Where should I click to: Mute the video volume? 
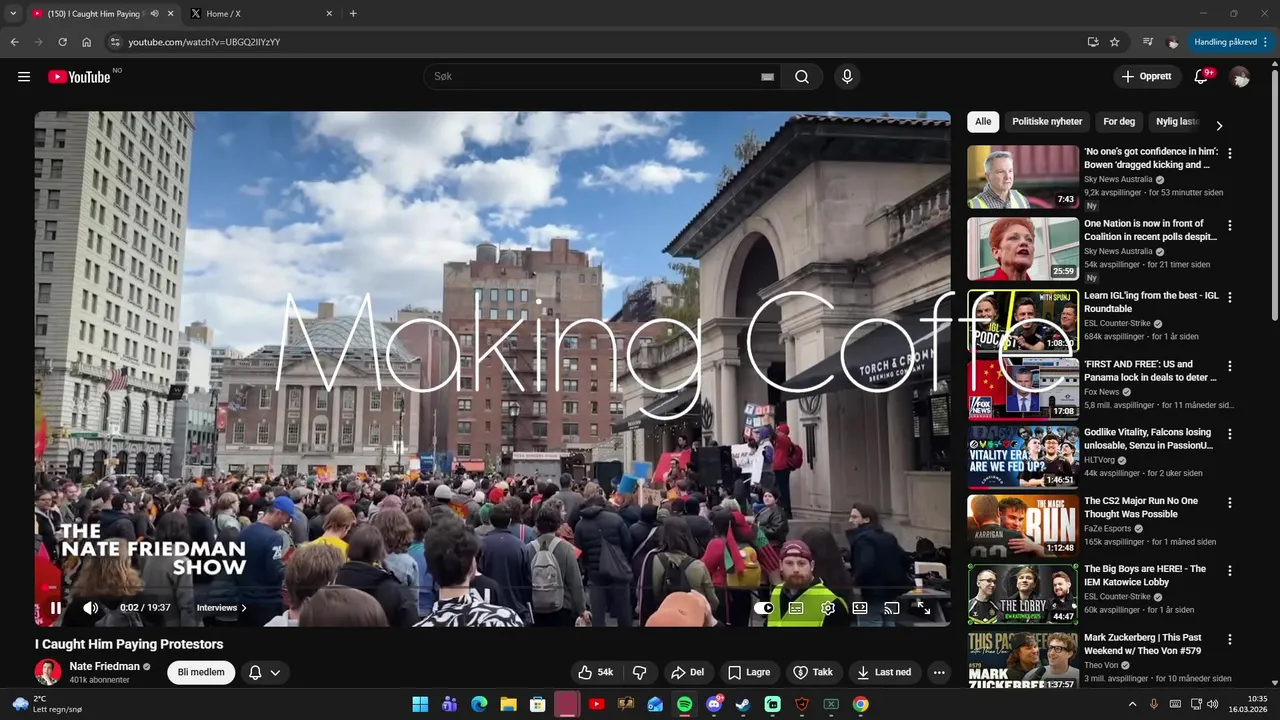(x=90, y=607)
